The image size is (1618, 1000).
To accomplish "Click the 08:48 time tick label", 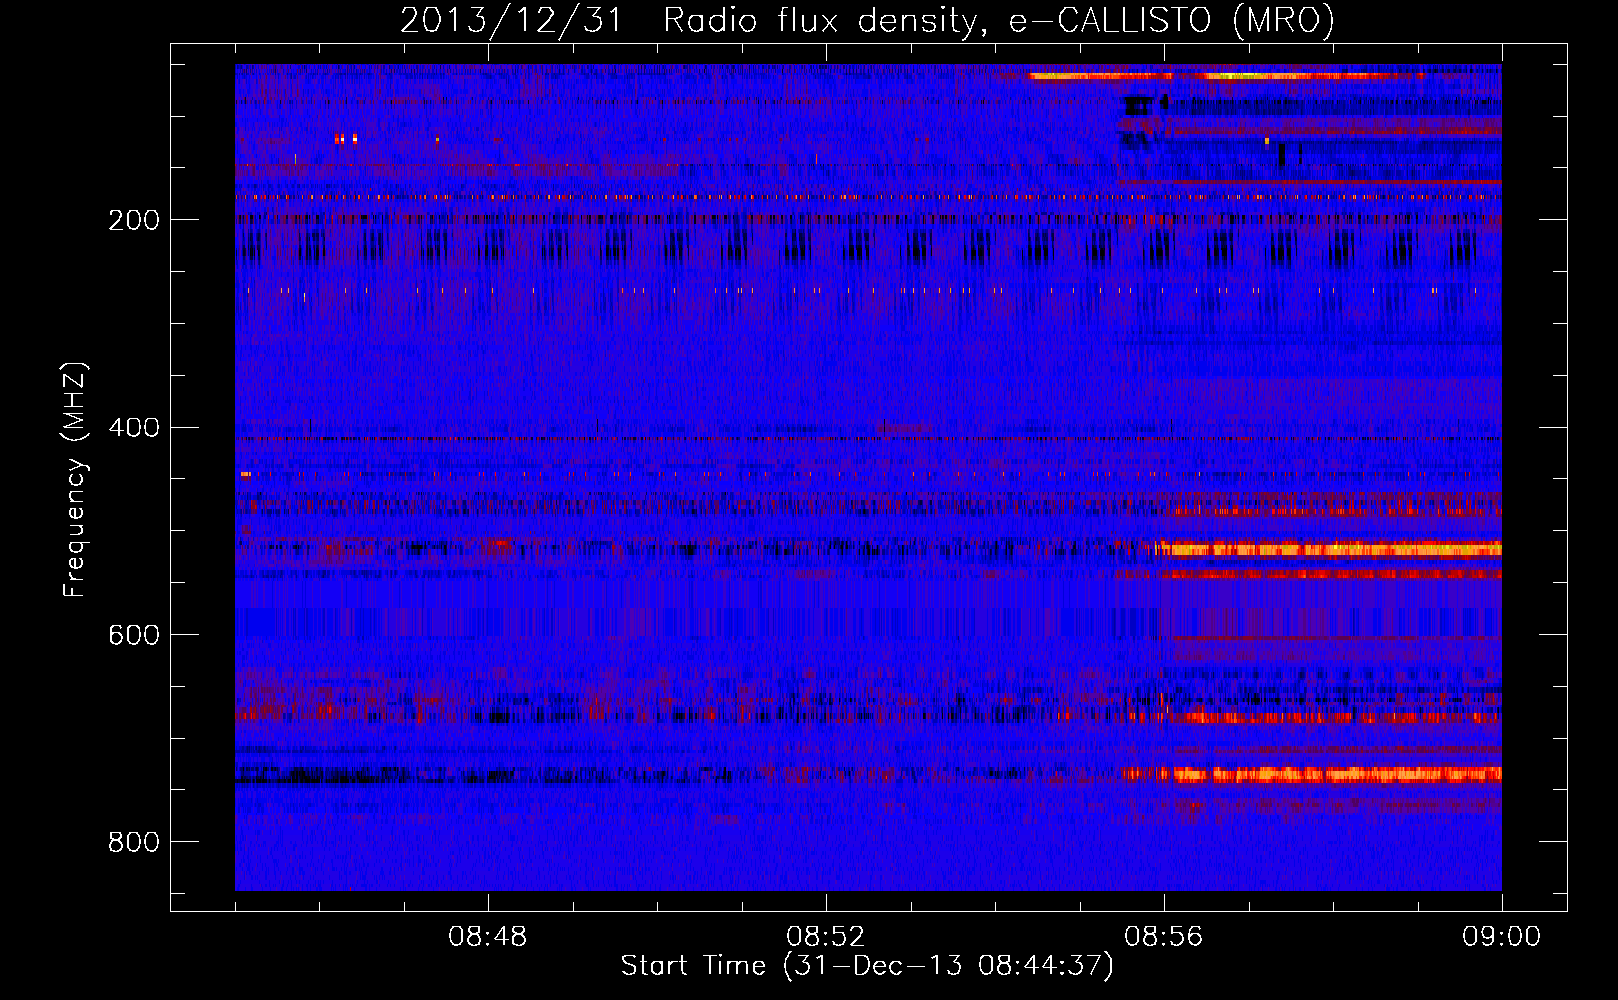I will click(x=488, y=937).
